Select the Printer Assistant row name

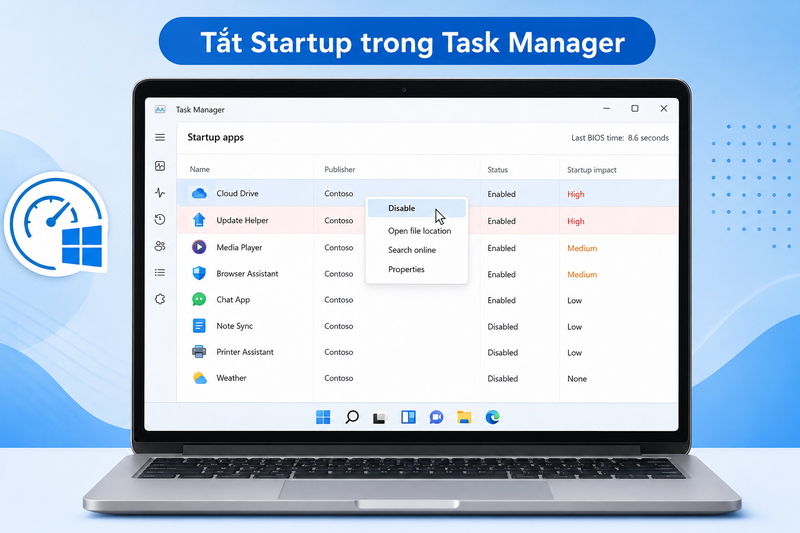tap(245, 352)
